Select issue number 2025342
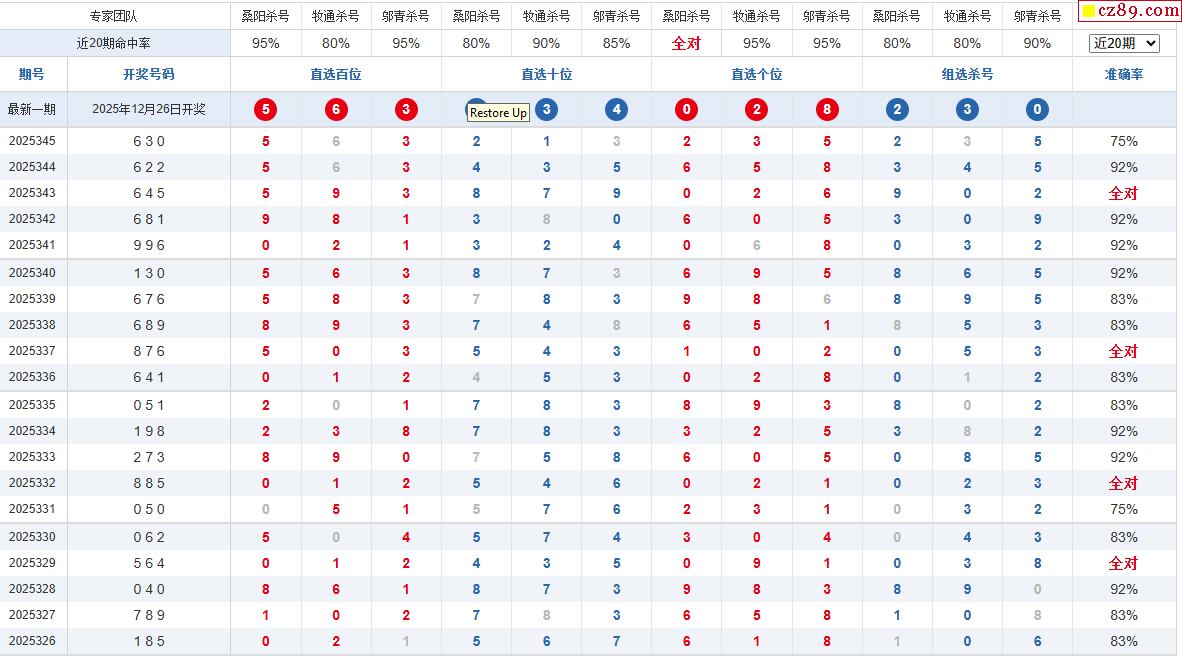The width and height of the screenshot is (1182, 659). (x=32, y=219)
